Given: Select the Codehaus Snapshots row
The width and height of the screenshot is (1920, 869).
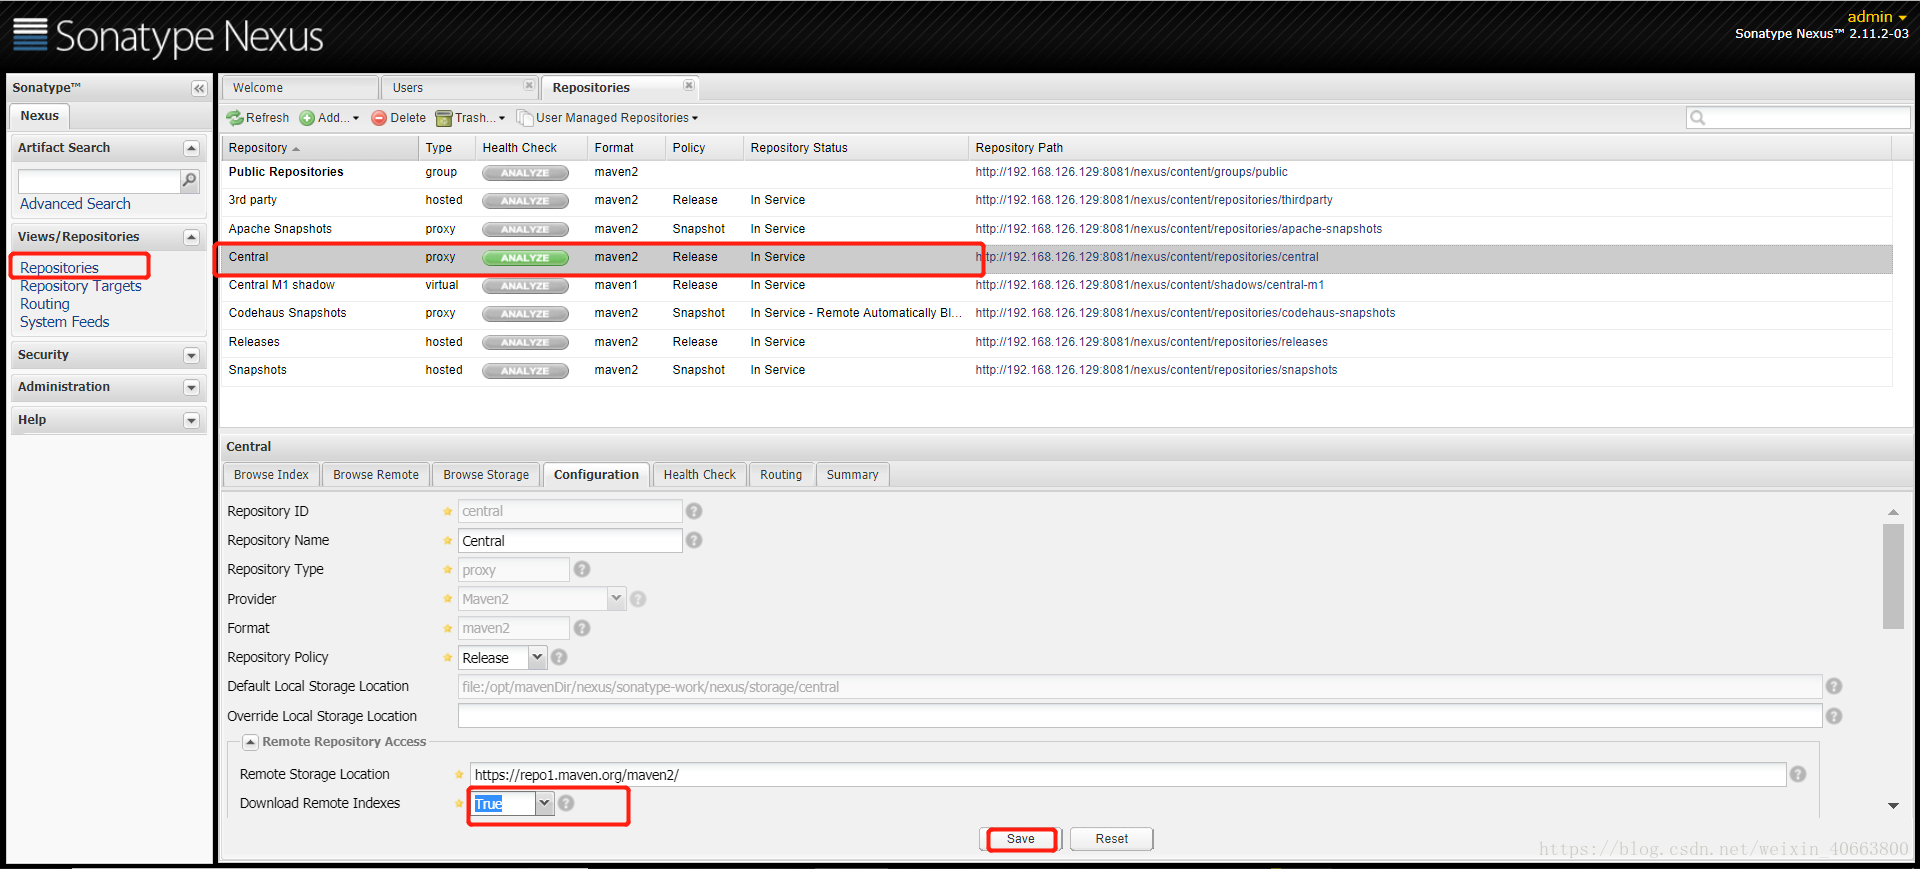Looking at the screenshot, I should pos(1057,313).
